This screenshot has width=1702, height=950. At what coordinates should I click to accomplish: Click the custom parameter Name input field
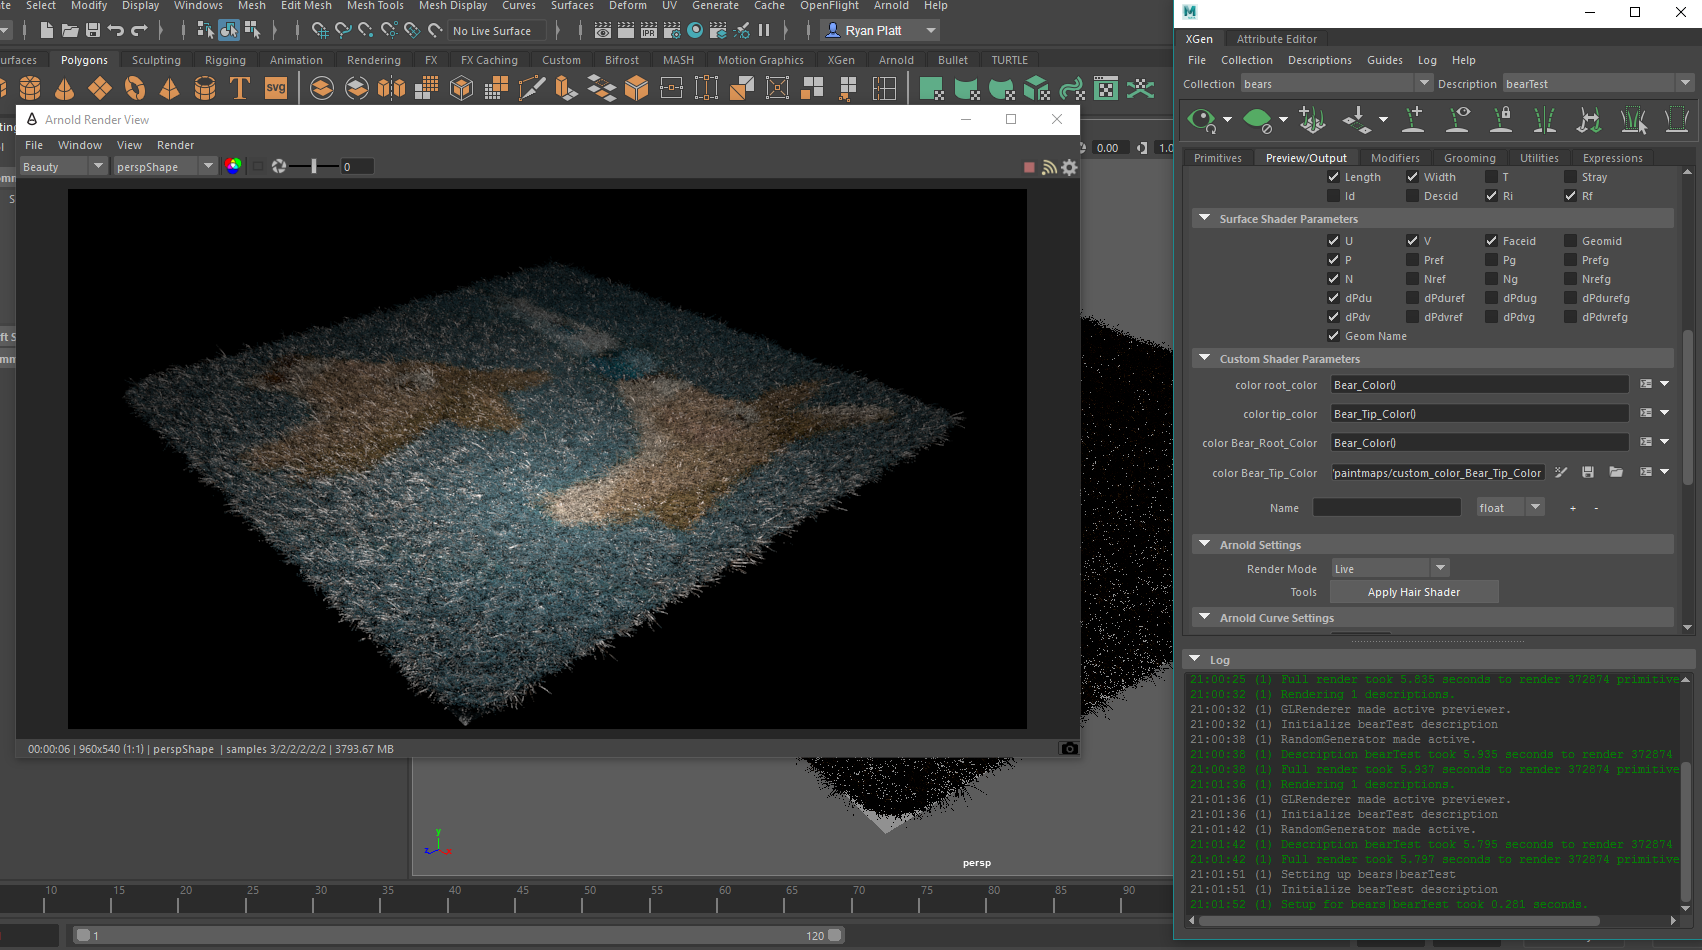tap(1386, 508)
